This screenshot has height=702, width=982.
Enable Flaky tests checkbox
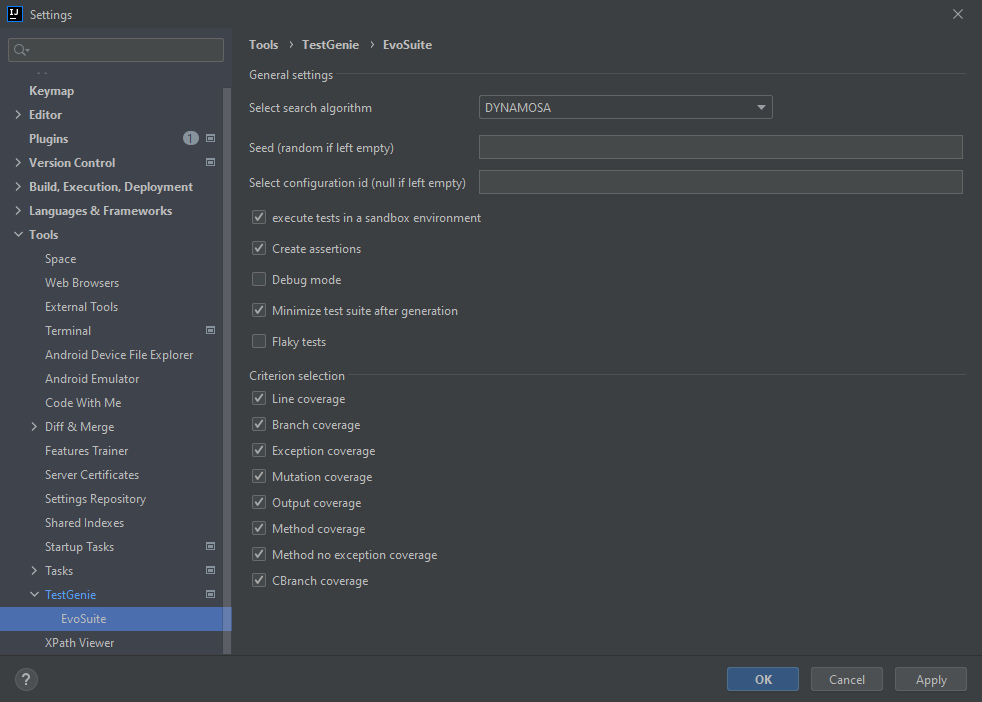point(259,341)
